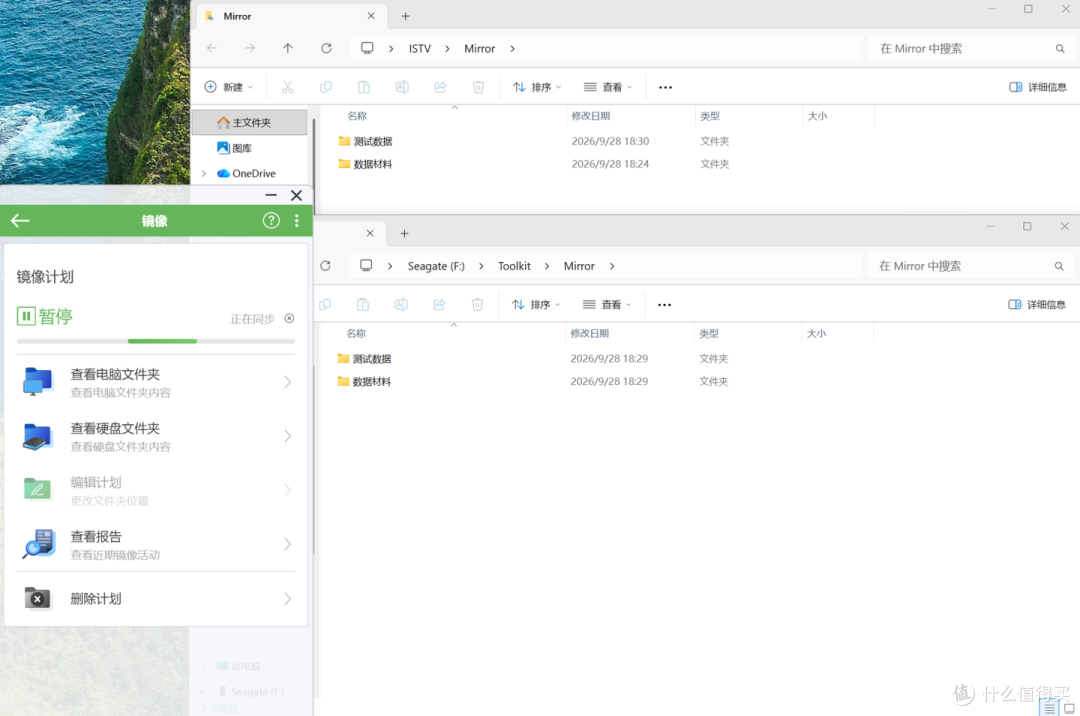Click the 在 Mirror 中搜索 box in top window
1080x716 pixels.
pyautogui.click(x=971, y=48)
